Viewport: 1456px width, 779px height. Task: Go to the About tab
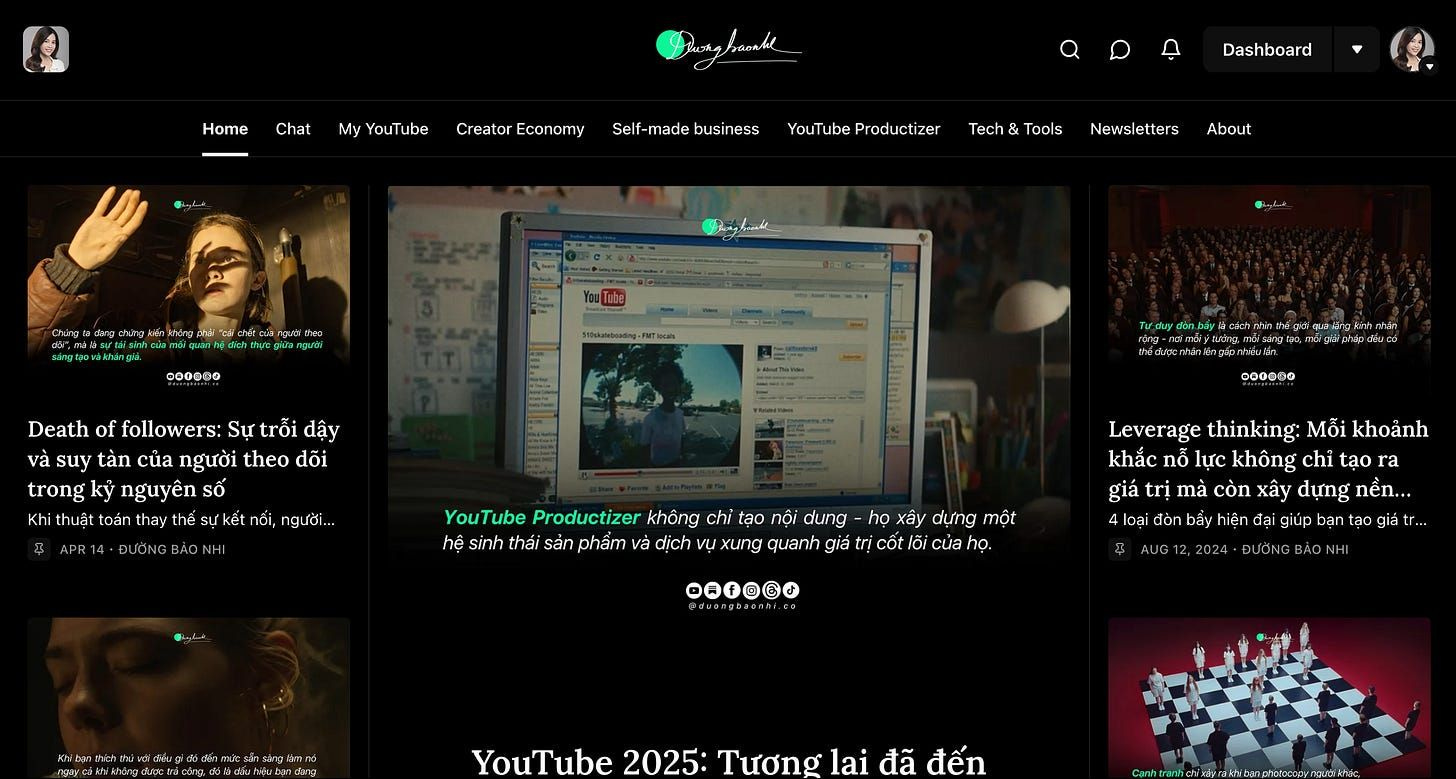(1229, 129)
